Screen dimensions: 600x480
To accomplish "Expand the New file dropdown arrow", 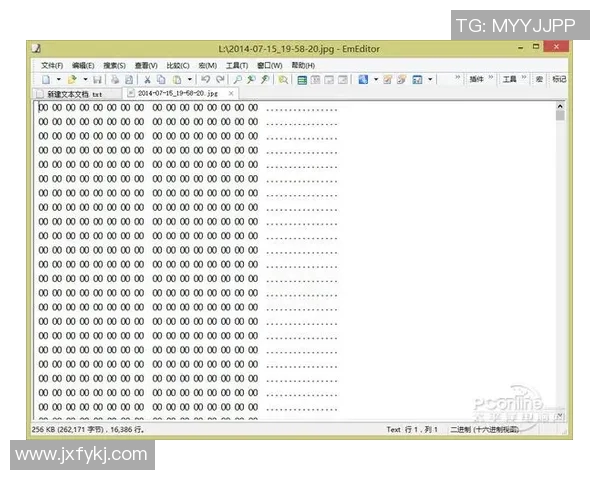I will (58, 79).
